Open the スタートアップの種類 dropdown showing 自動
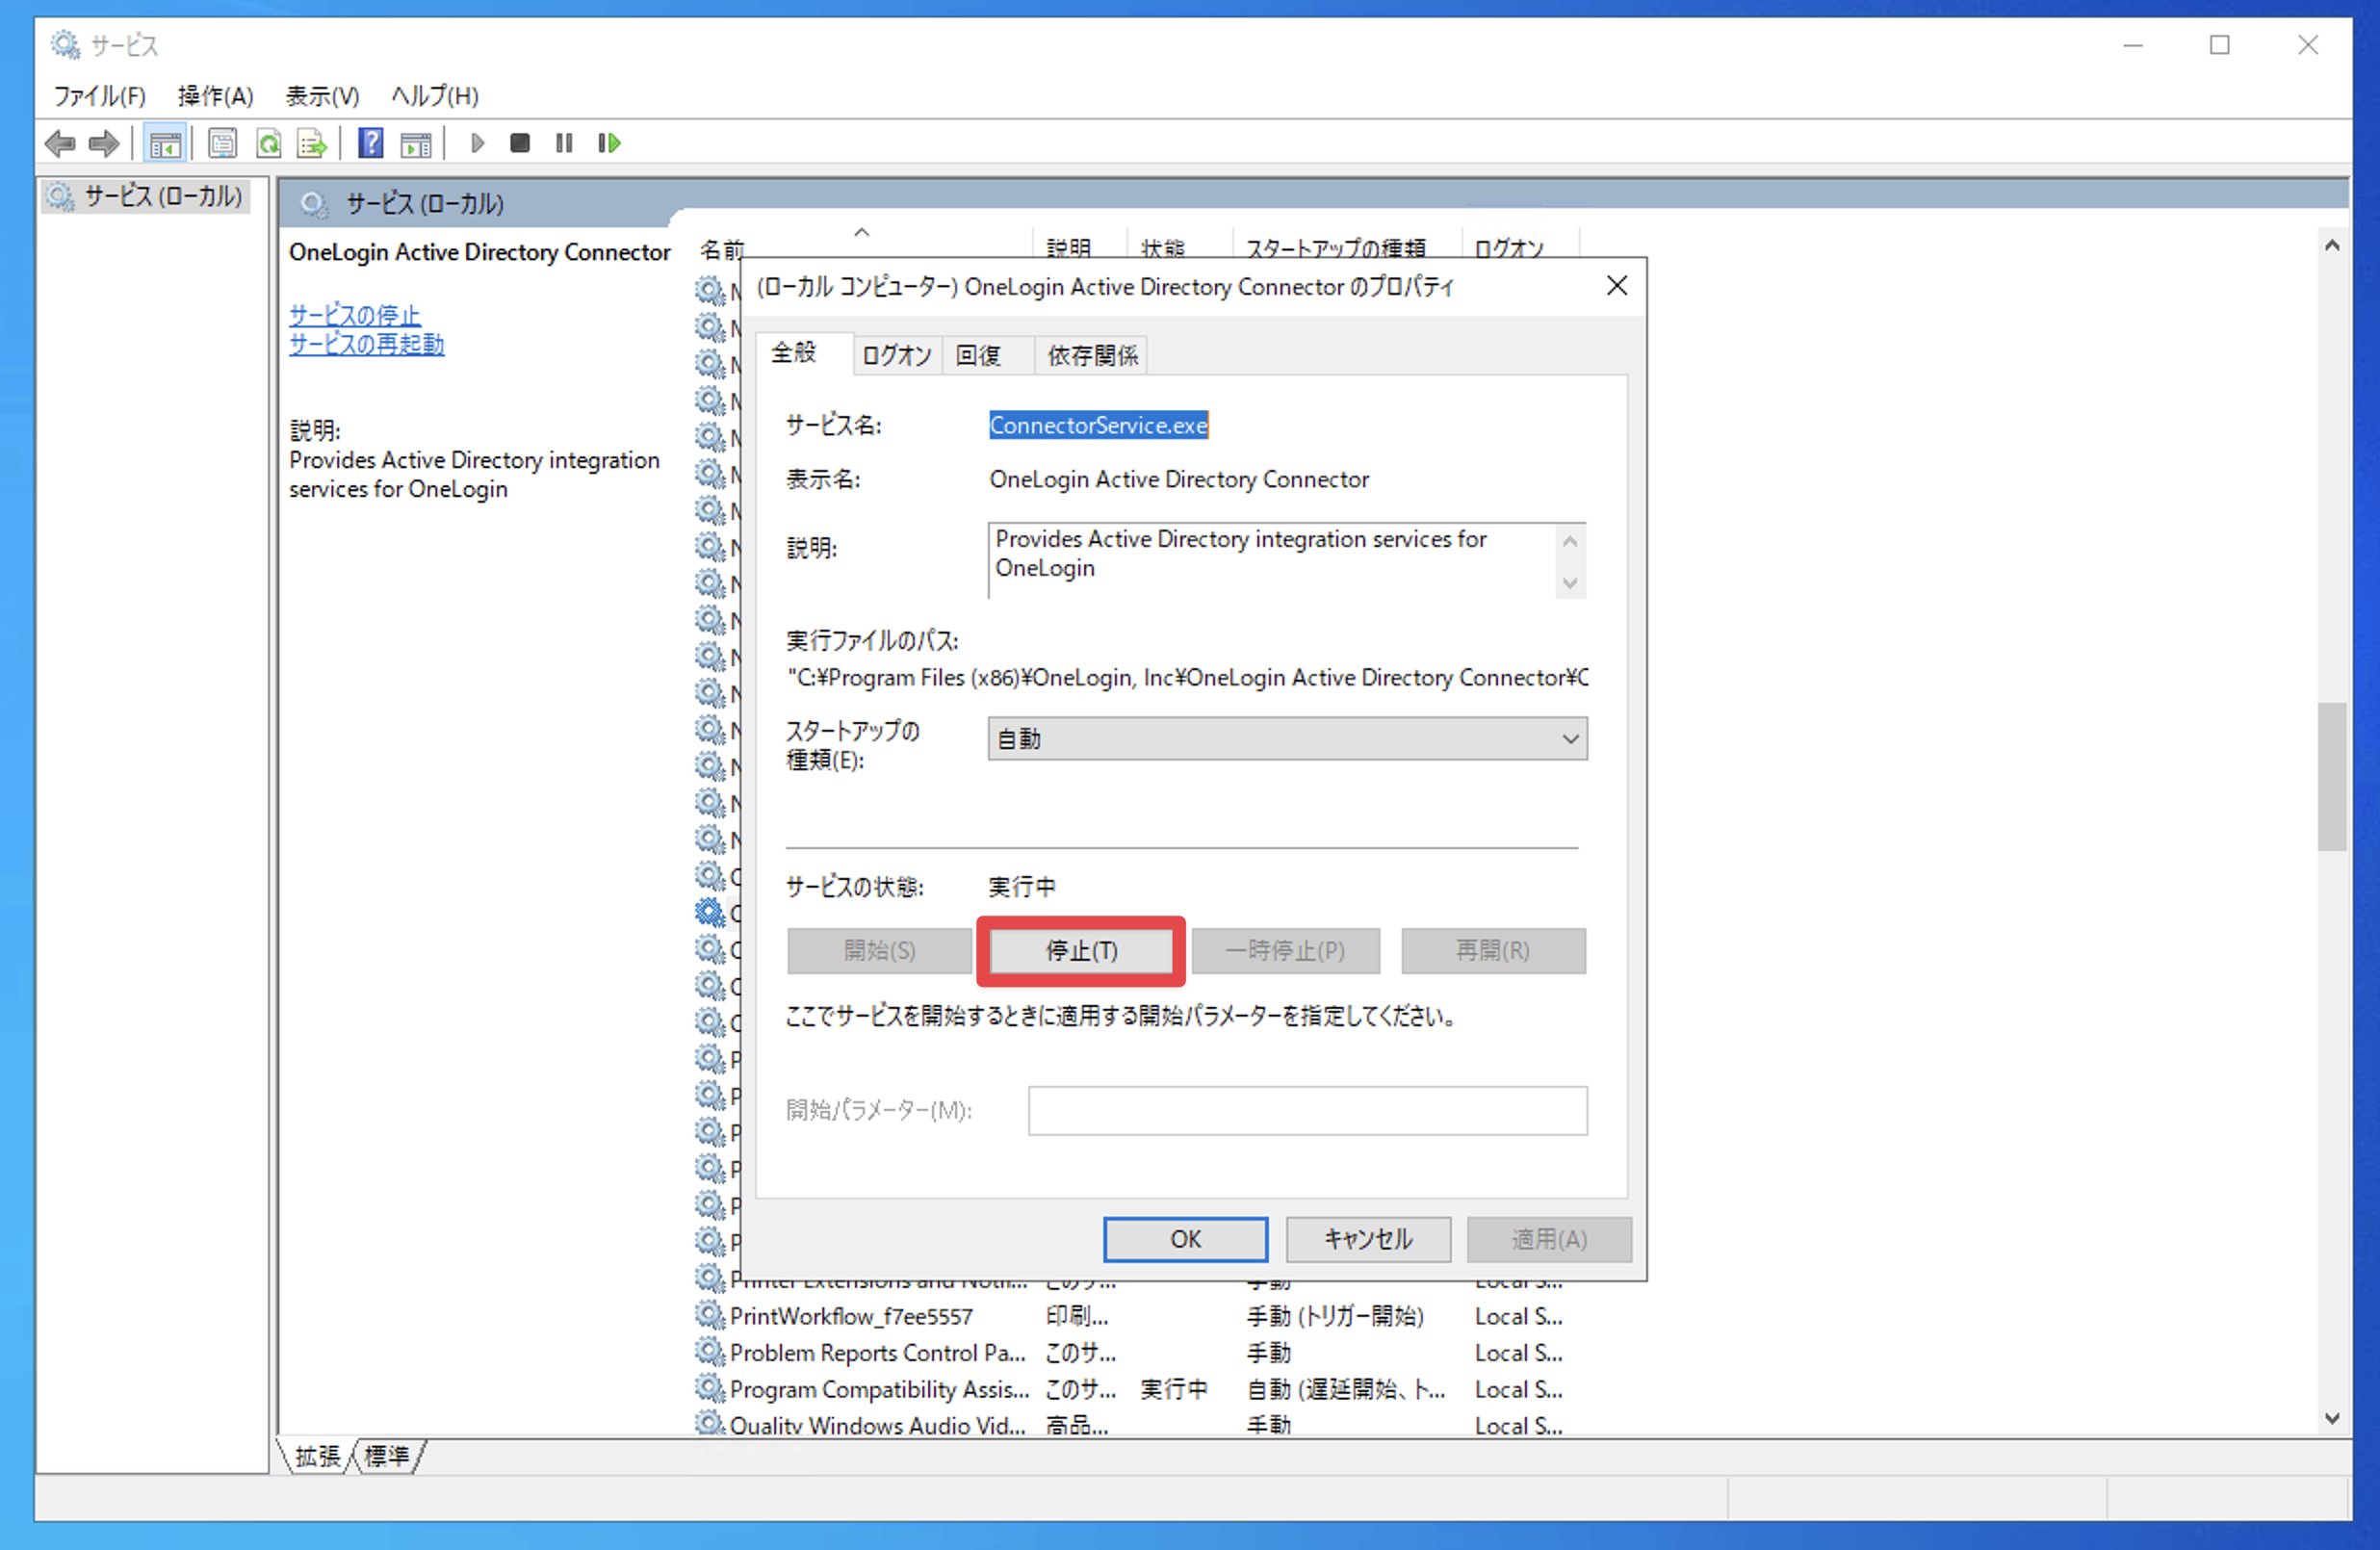The image size is (2380, 1550). [1287, 739]
